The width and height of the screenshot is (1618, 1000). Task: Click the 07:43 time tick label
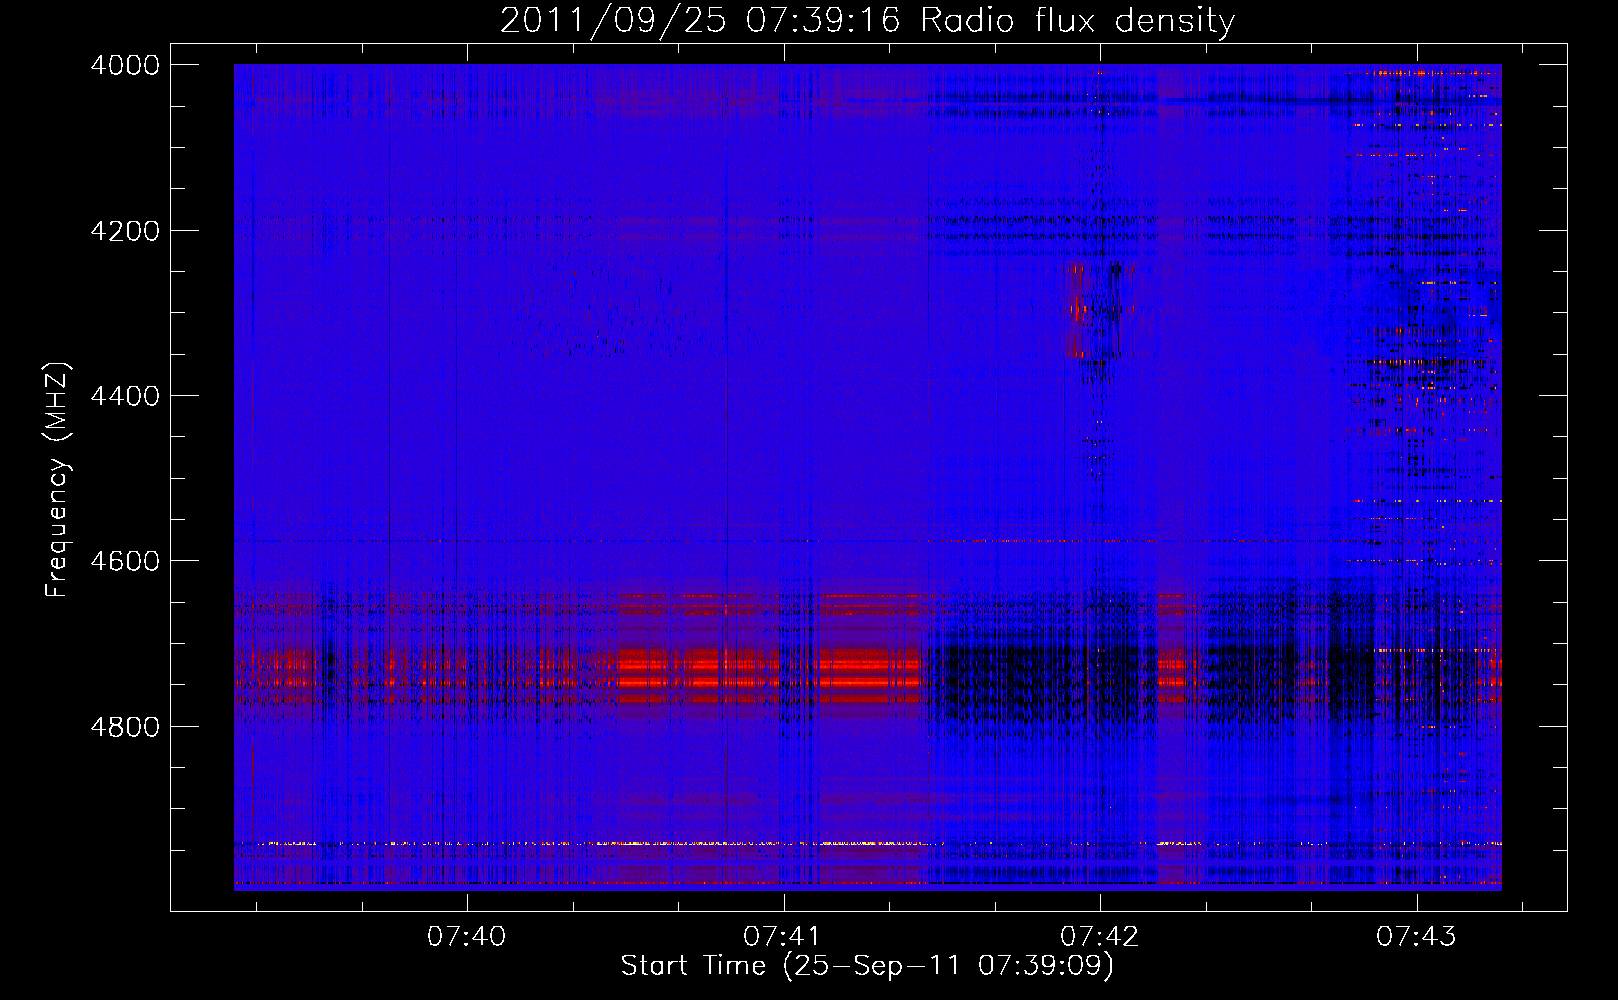(1416, 936)
